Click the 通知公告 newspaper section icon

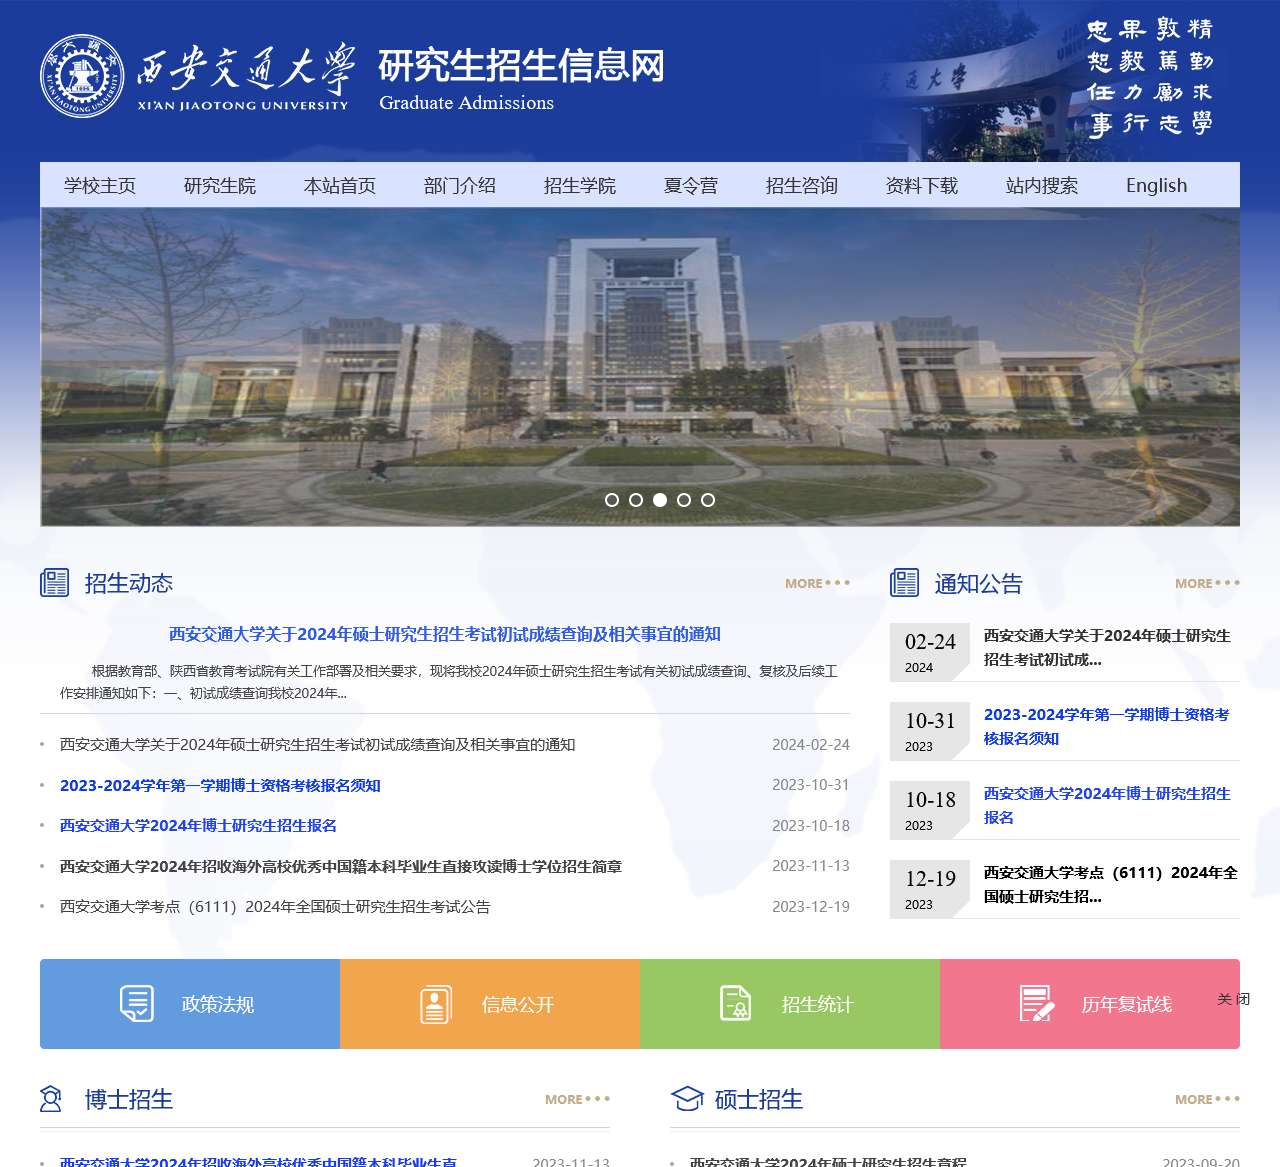905,582
